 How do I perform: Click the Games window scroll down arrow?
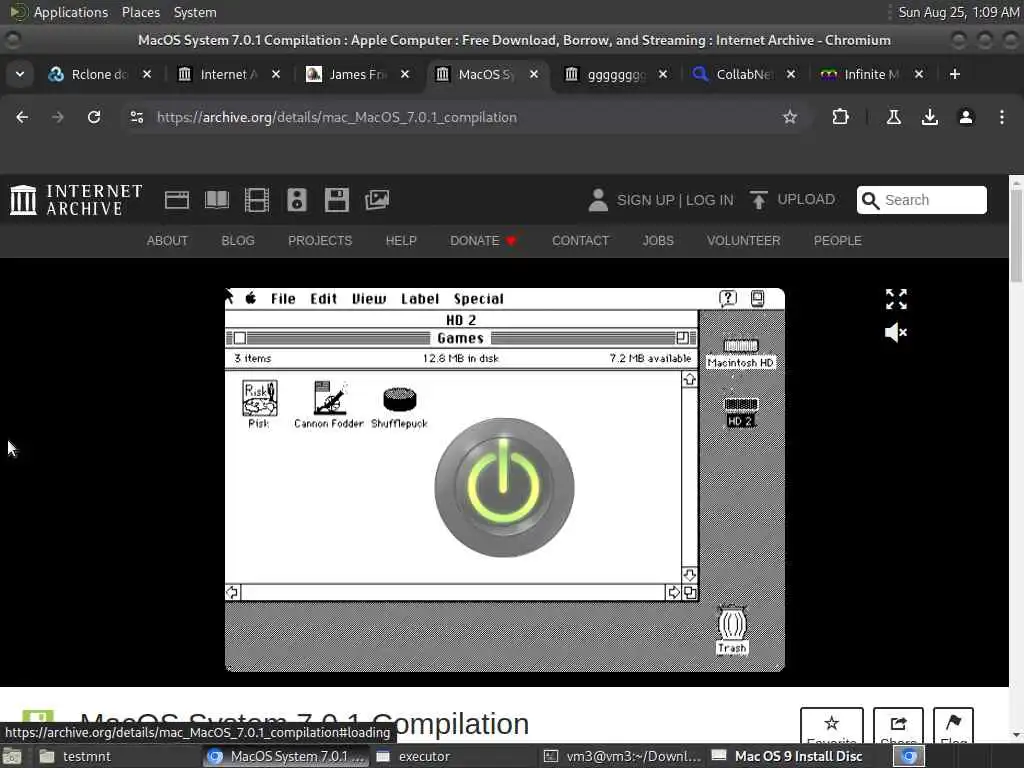(690, 575)
